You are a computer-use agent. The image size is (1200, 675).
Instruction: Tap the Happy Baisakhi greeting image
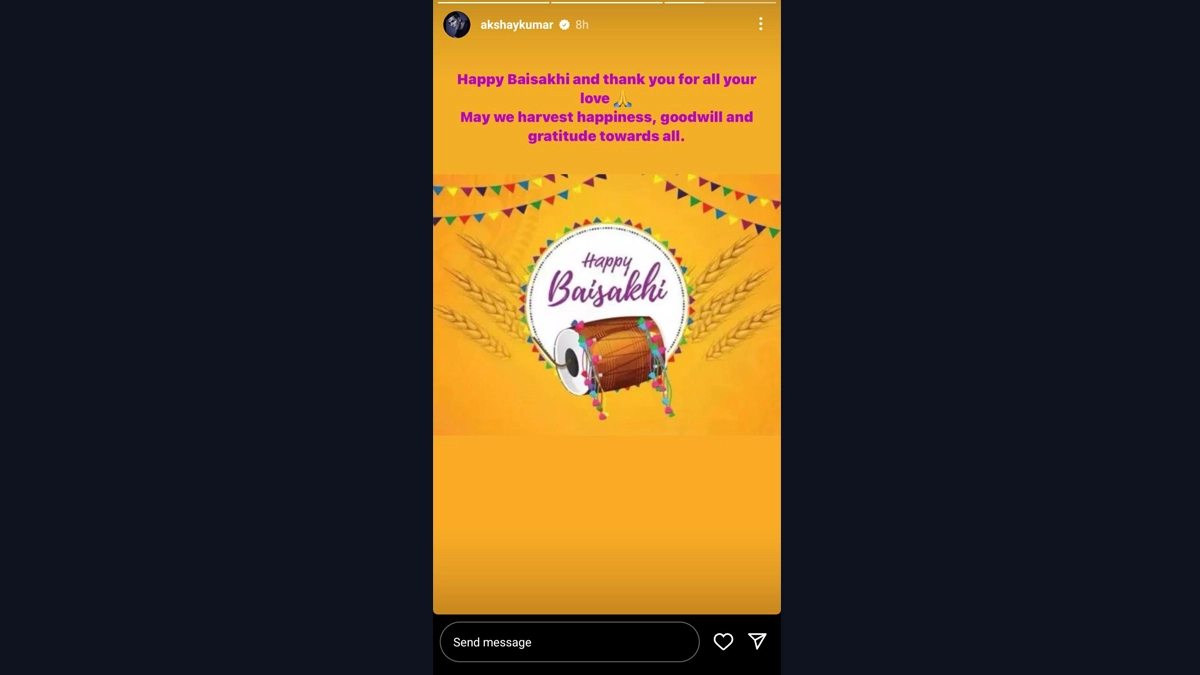[x=607, y=305]
